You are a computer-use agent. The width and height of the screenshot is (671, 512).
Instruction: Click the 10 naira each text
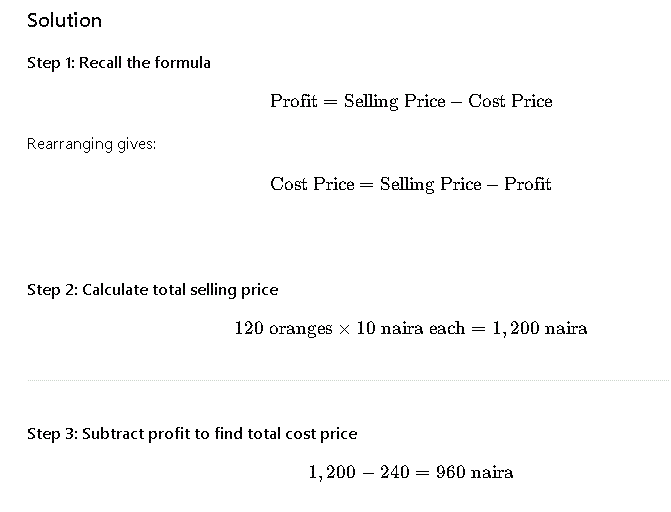tap(410, 329)
